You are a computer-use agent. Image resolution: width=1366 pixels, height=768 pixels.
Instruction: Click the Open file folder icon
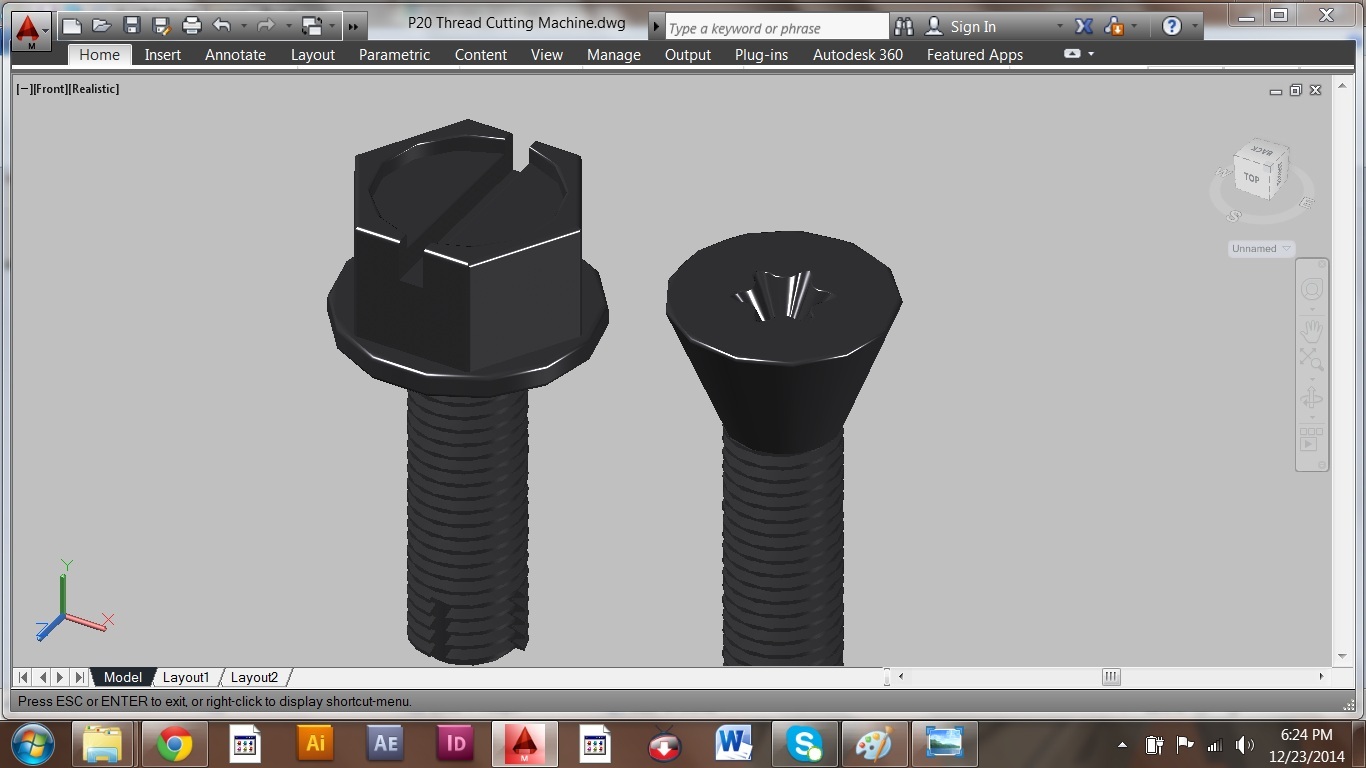coord(101,26)
